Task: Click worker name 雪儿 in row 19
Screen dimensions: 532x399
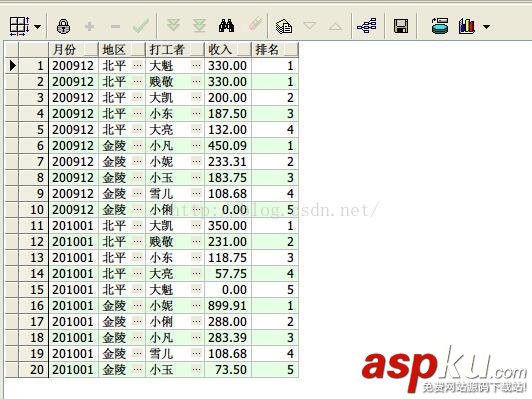Action: 162,354
